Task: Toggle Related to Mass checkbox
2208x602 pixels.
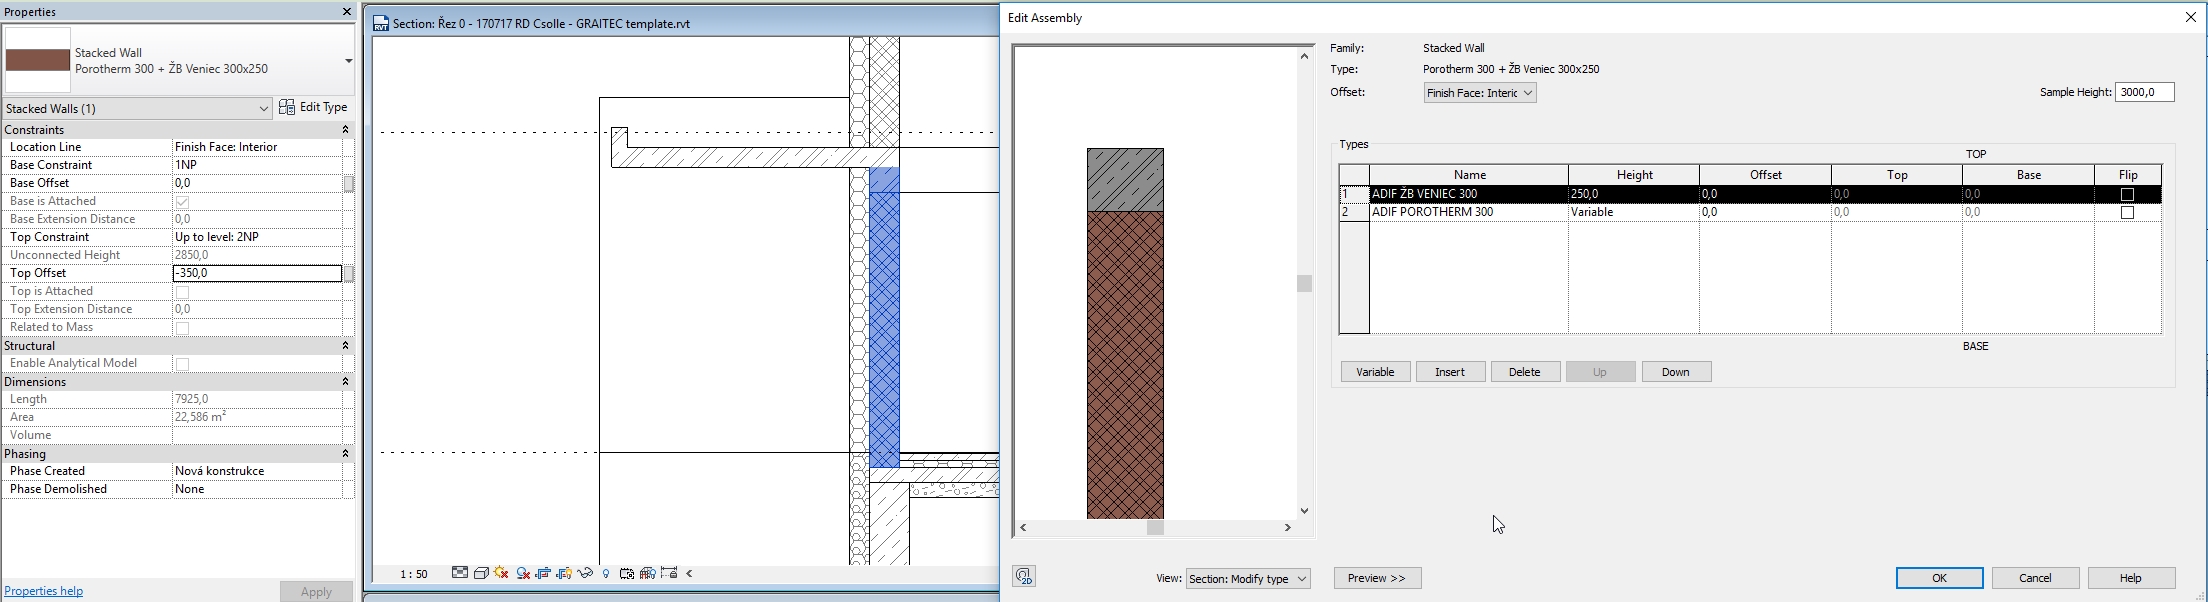Action: pos(182,328)
